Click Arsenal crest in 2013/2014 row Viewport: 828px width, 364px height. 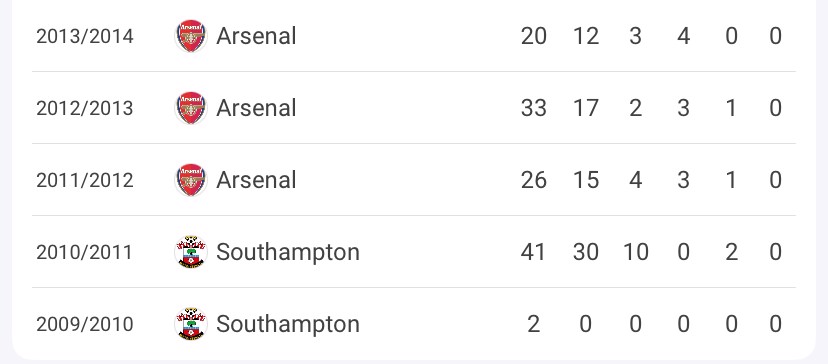pyautogui.click(x=191, y=36)
